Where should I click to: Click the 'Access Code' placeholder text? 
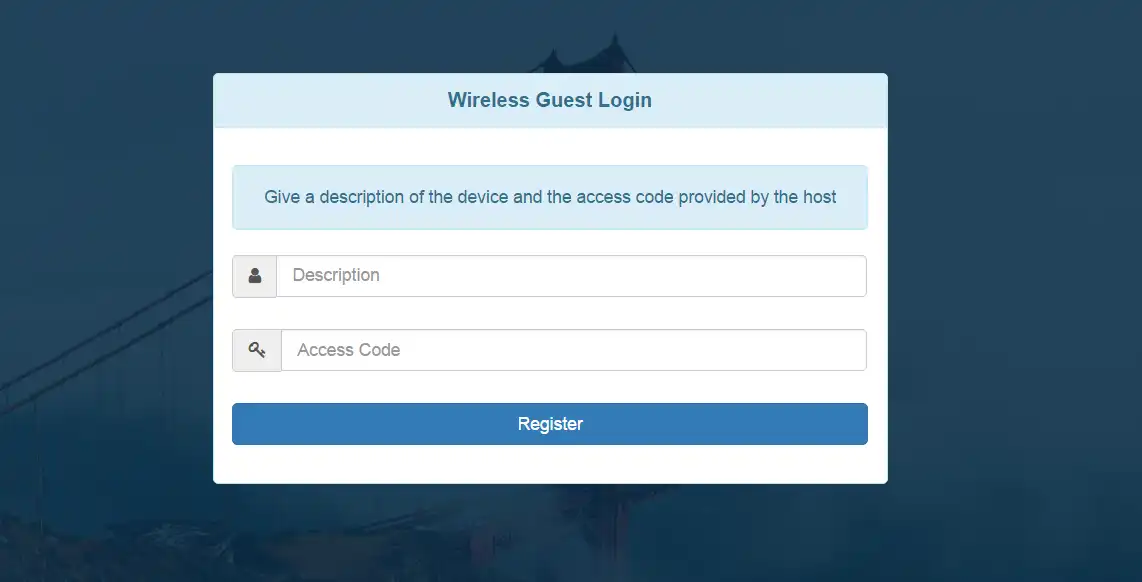pyautogui.click(x=348, y=350)
